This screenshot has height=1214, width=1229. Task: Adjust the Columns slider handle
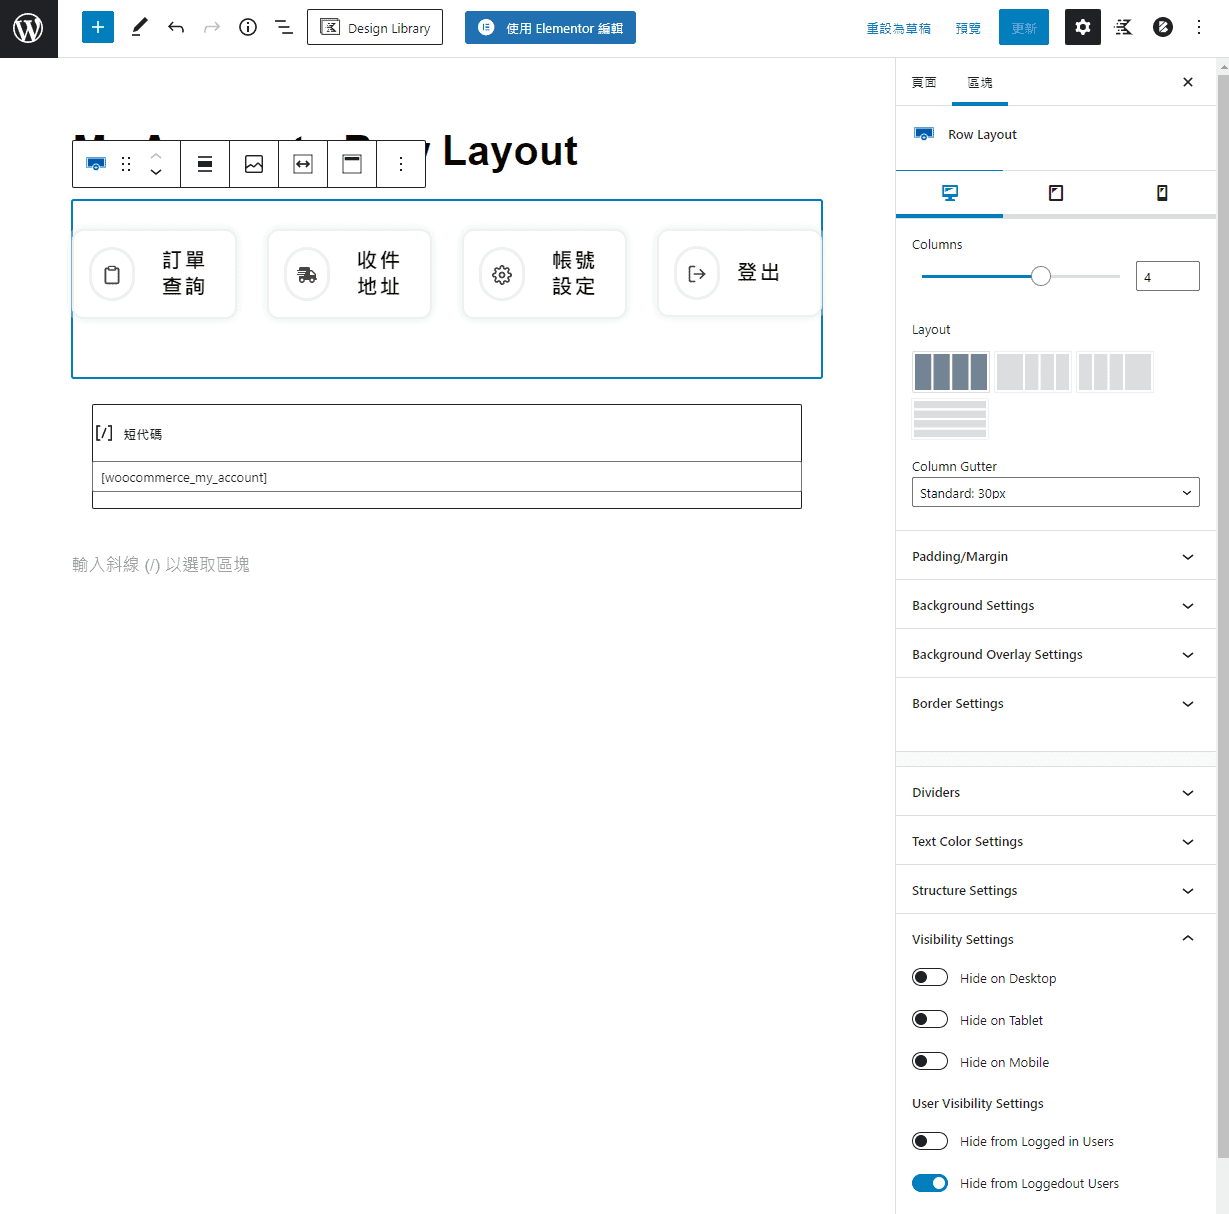tap(1041, 276)
